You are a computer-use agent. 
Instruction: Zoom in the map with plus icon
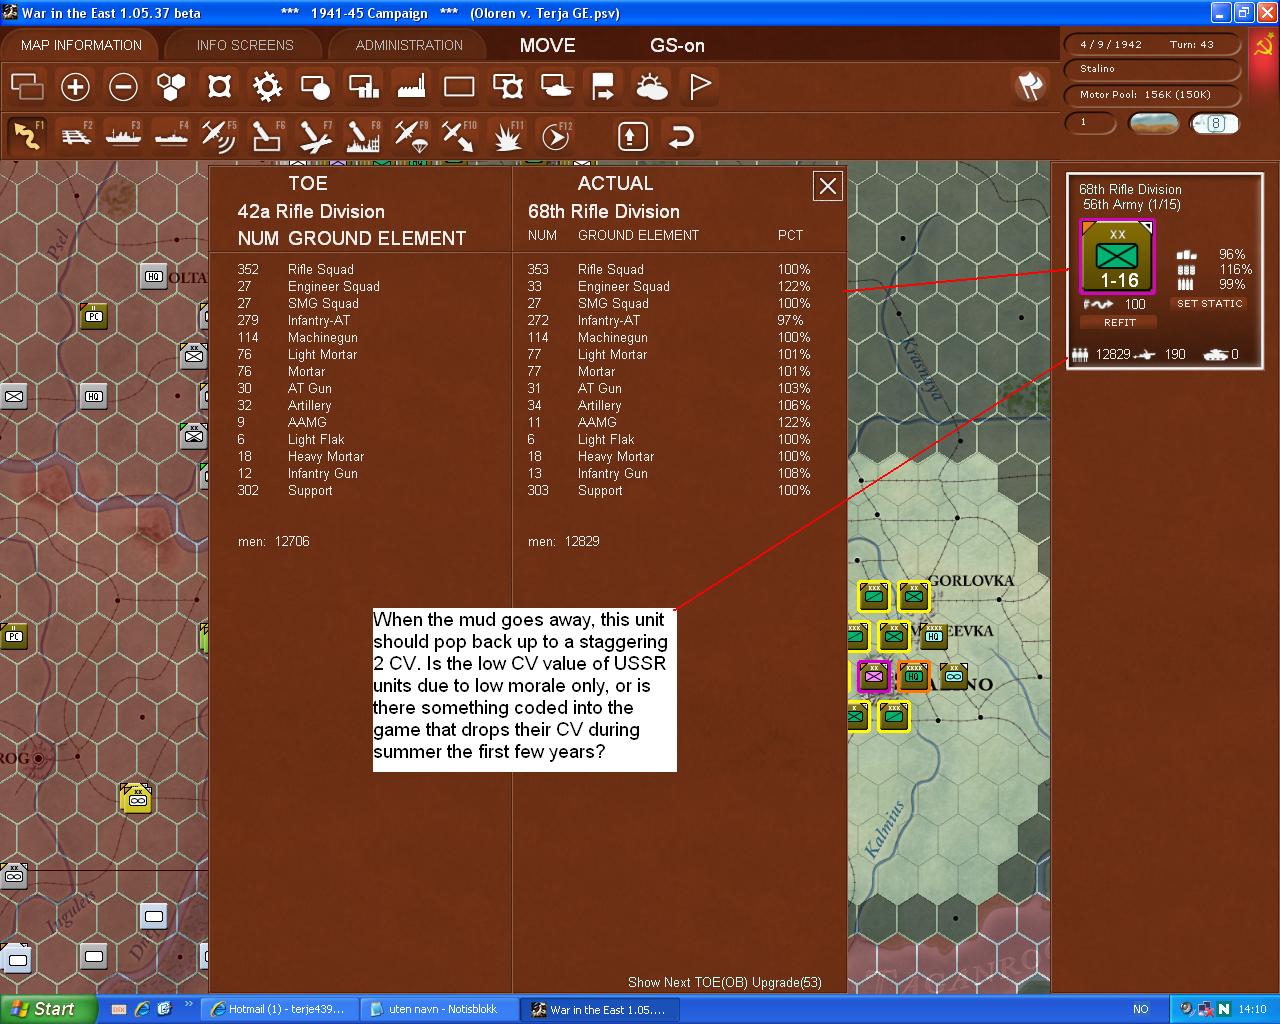tap(75, 87)
